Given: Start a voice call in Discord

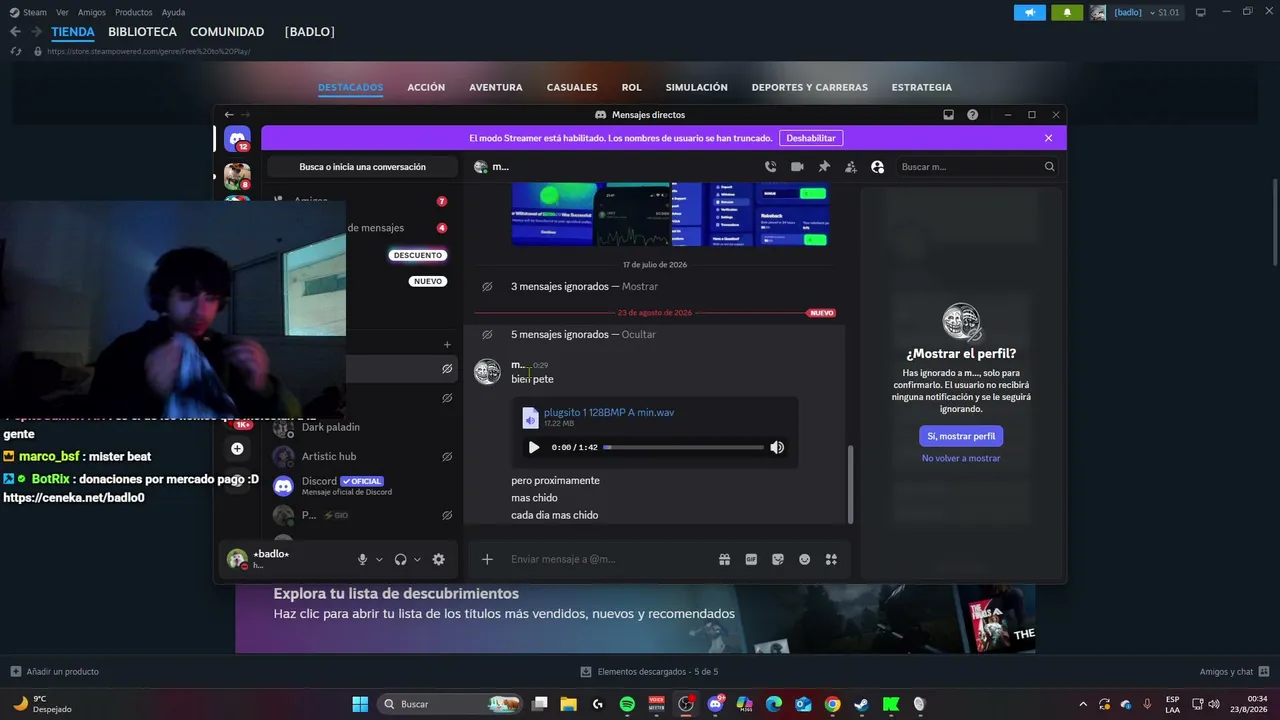Looking at the screenshot, I should pos(770,167).
